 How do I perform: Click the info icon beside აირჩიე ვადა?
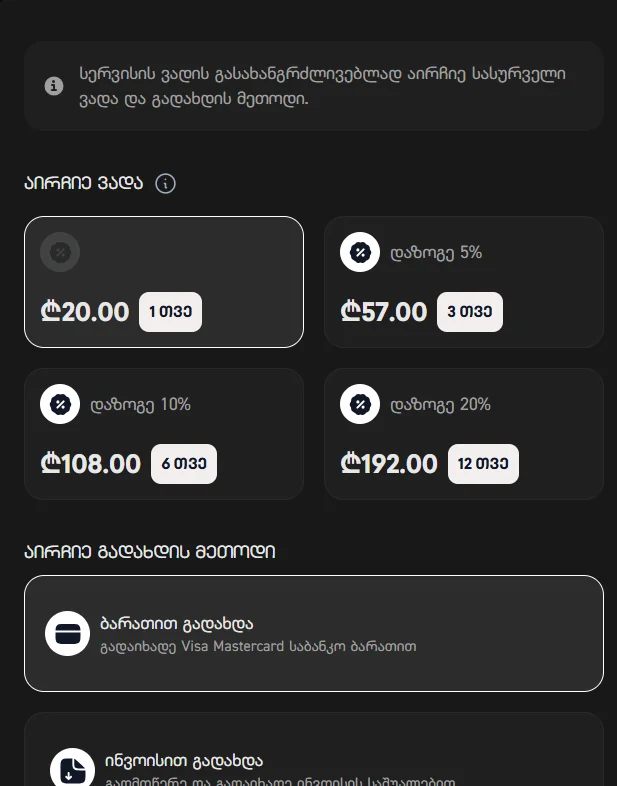coord(166,184)
